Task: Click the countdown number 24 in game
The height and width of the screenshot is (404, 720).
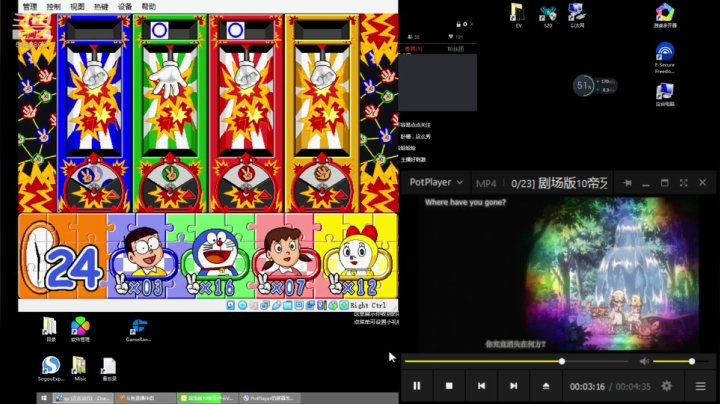Action: point(73,270)
